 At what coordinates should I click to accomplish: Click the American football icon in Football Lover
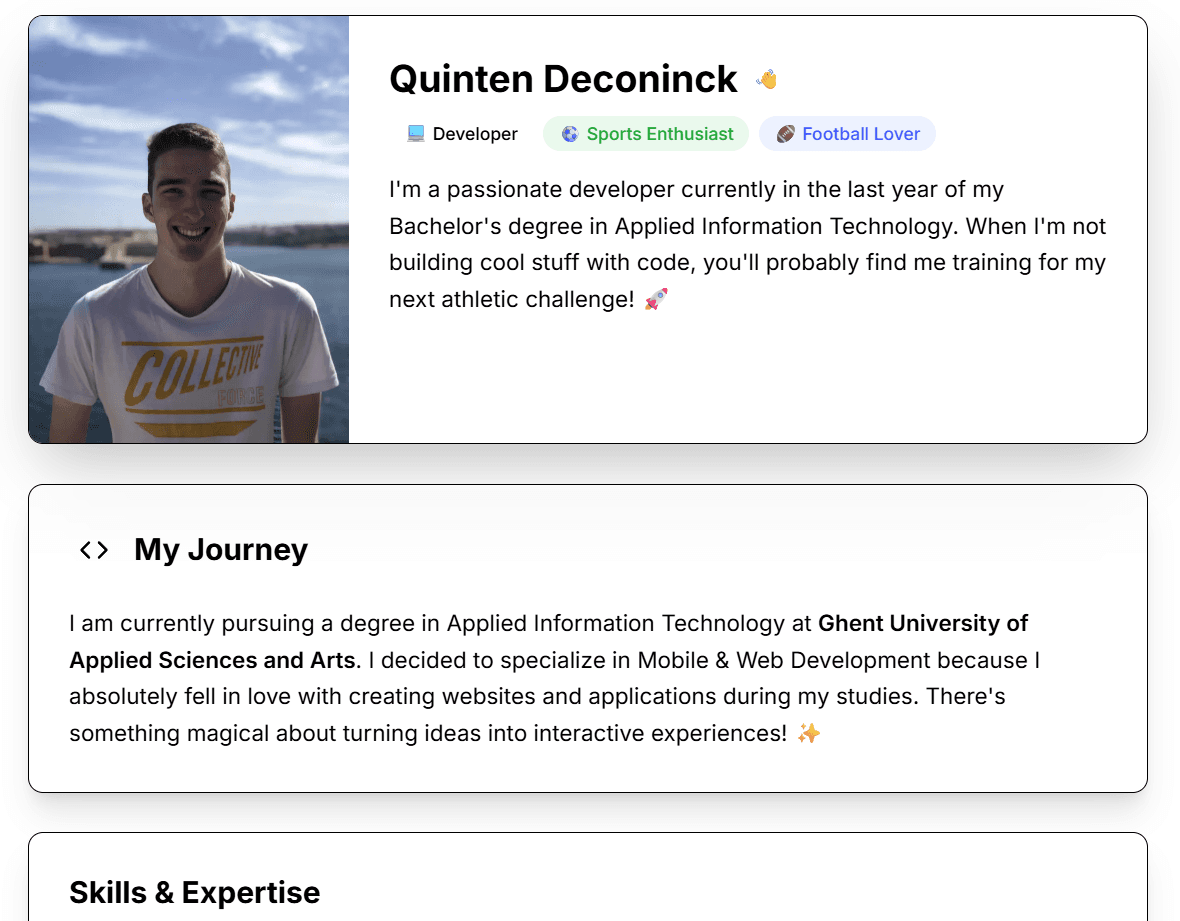coord(785,134)
